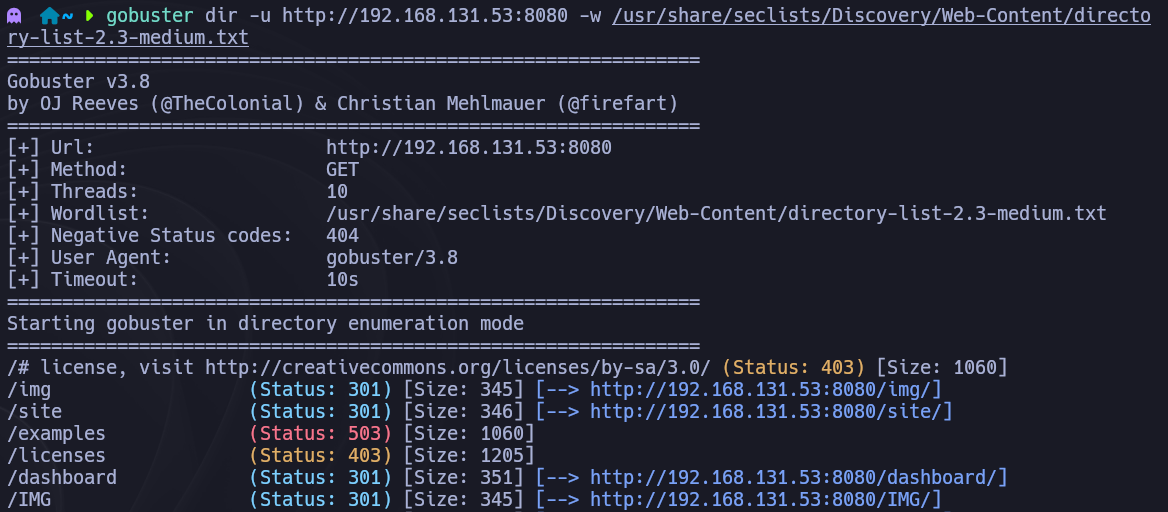The image size is (1168, 512).
Task: Click the red Status 503 text
Action: [320, 434]
